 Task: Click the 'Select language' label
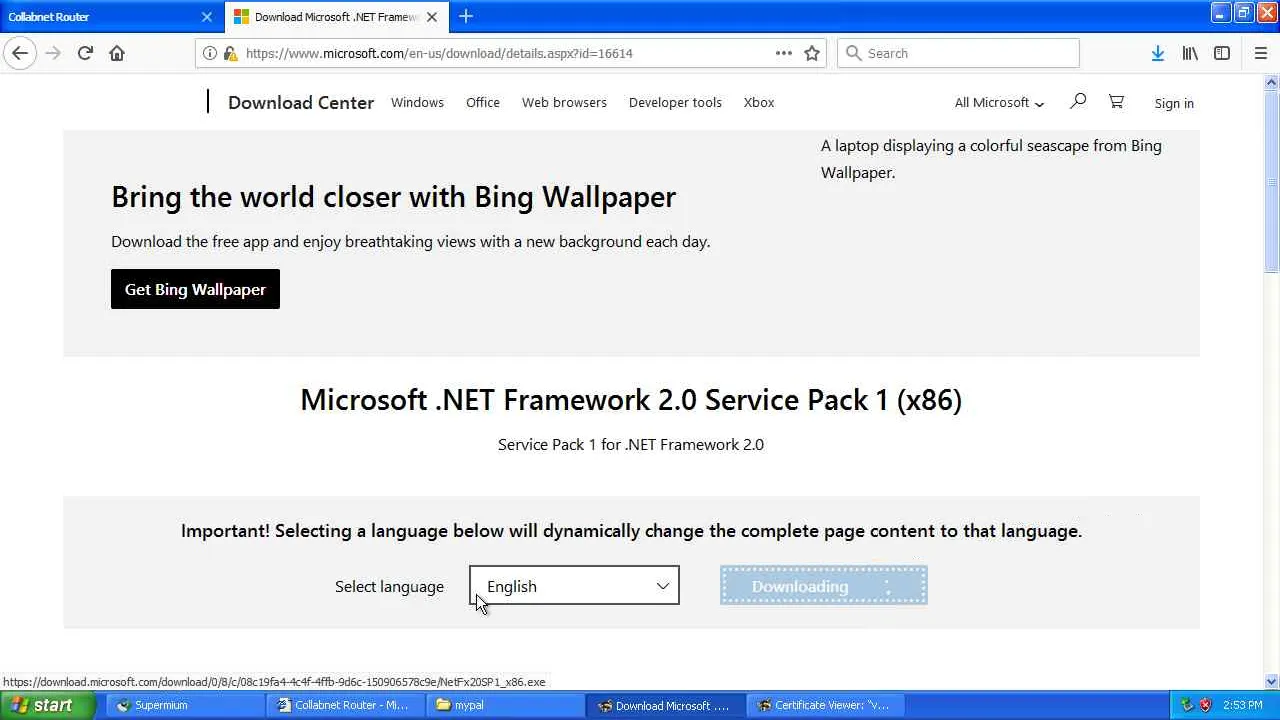click(389, 587)
